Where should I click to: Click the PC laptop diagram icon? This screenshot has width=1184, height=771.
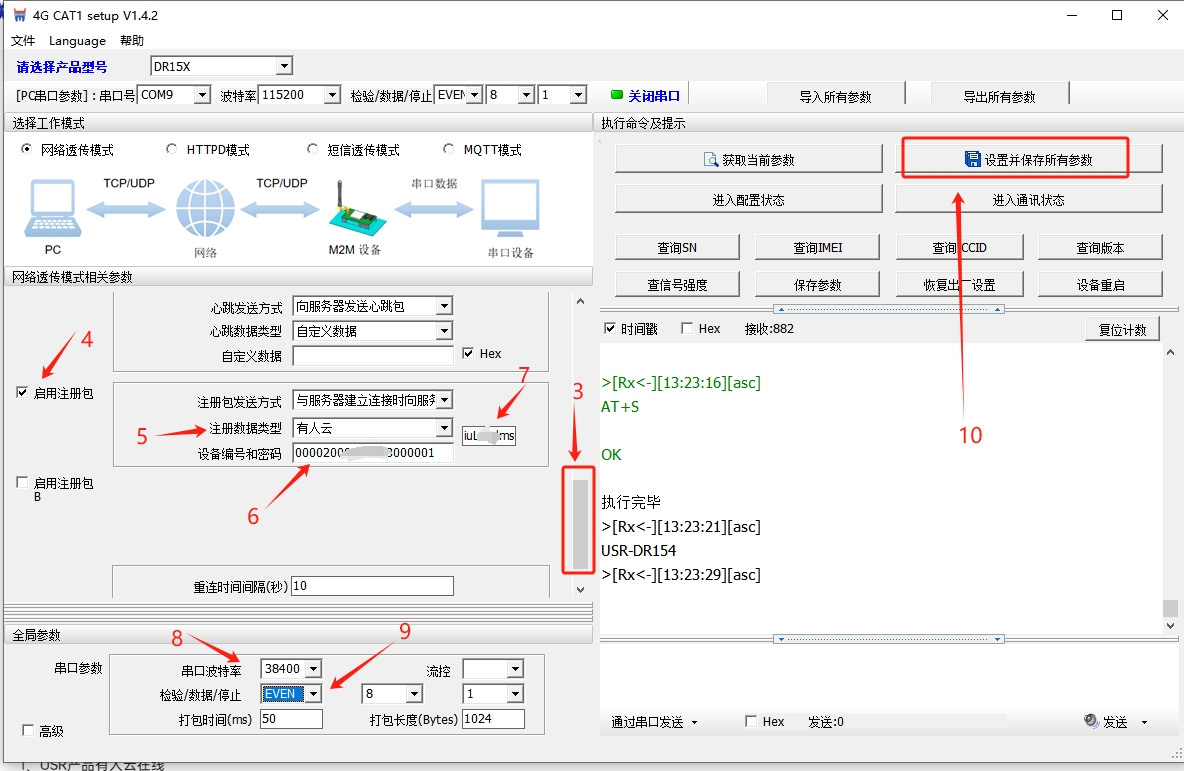click(53, 208)
